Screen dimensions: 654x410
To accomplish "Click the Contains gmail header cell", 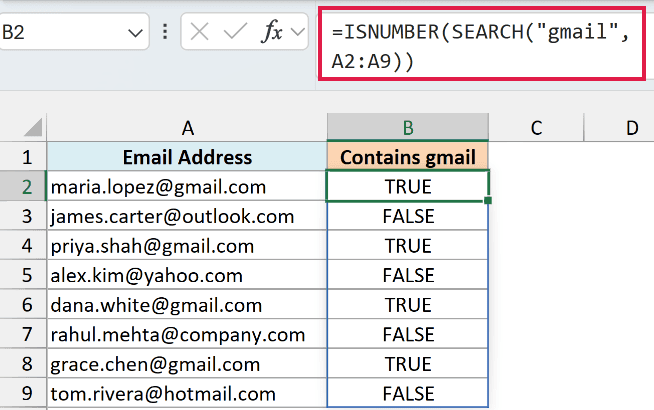I will [x=408, y=157].
